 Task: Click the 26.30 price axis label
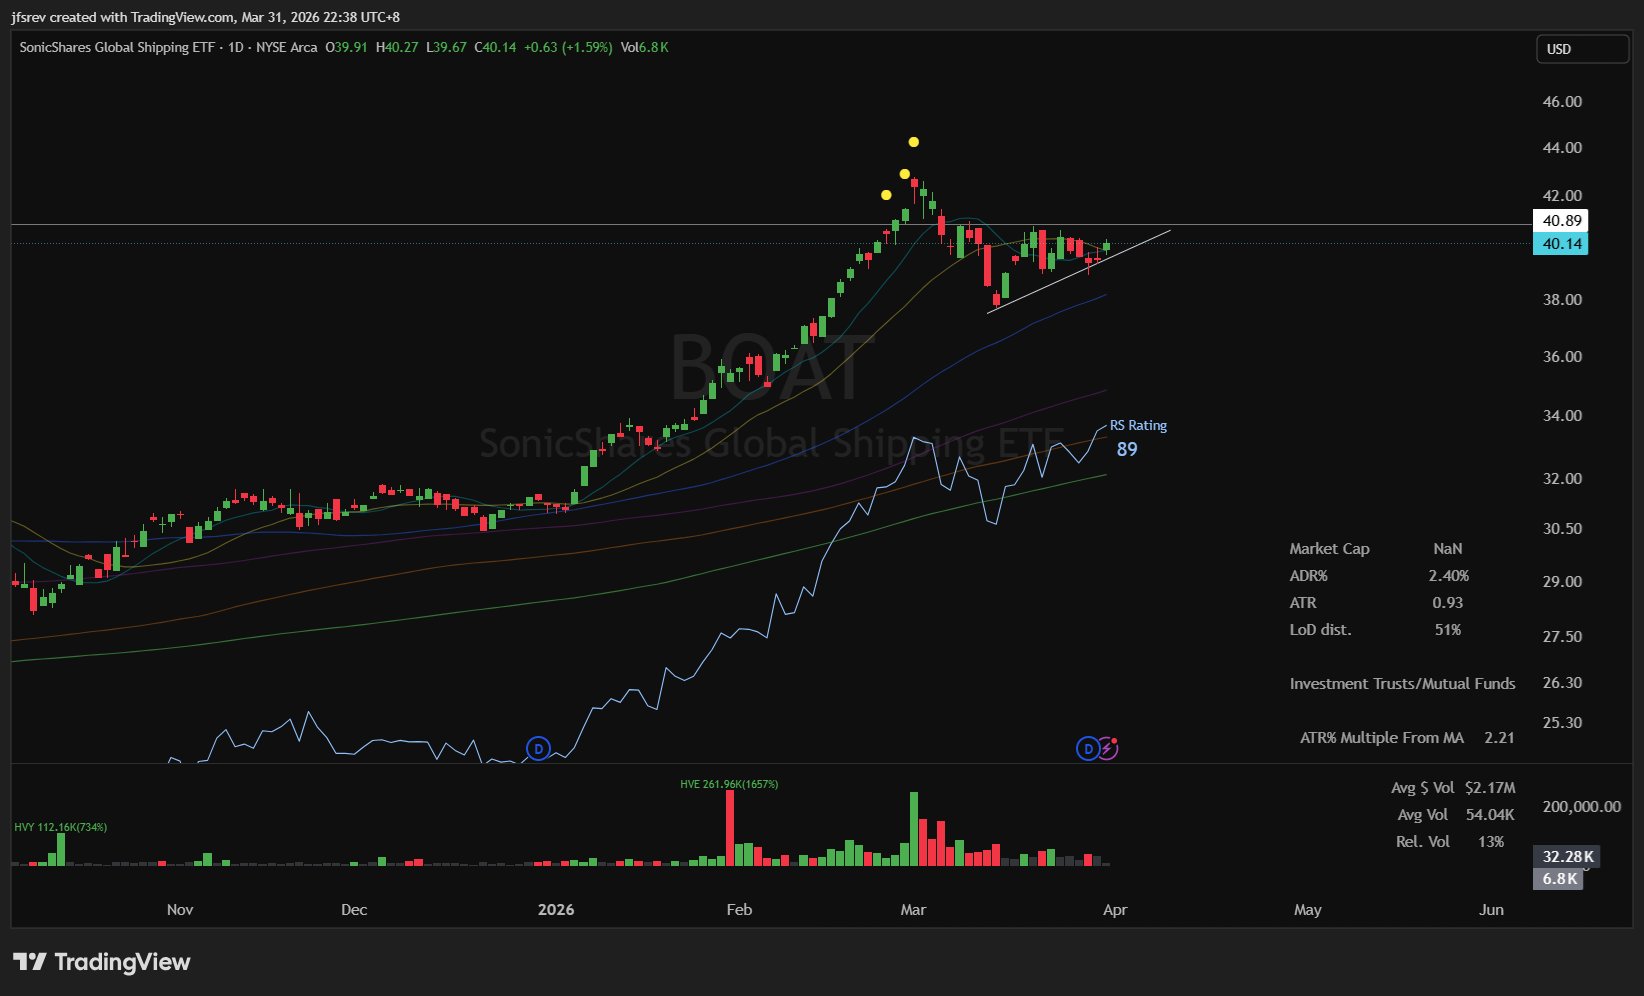tap(1562, 682)
